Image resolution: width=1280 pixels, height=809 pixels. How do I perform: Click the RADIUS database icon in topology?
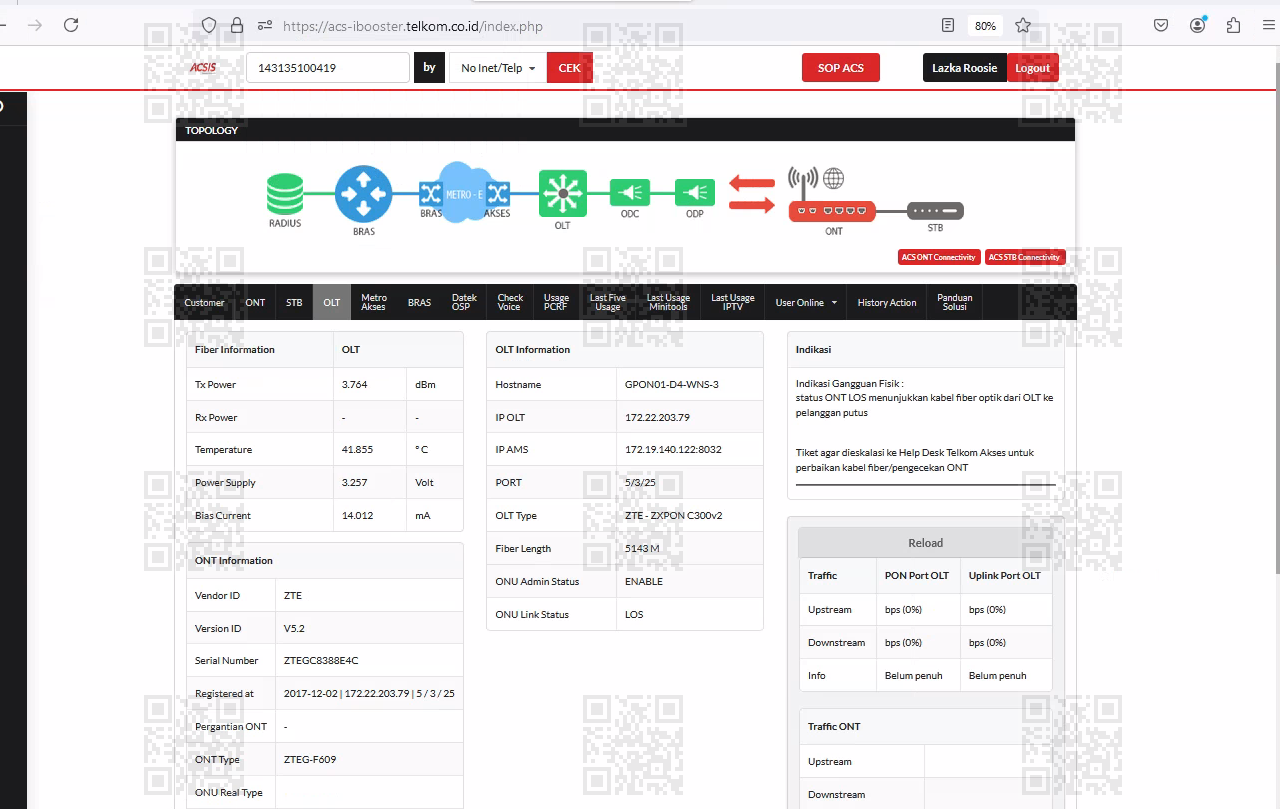pyautogui.click(x=285, y=194)
